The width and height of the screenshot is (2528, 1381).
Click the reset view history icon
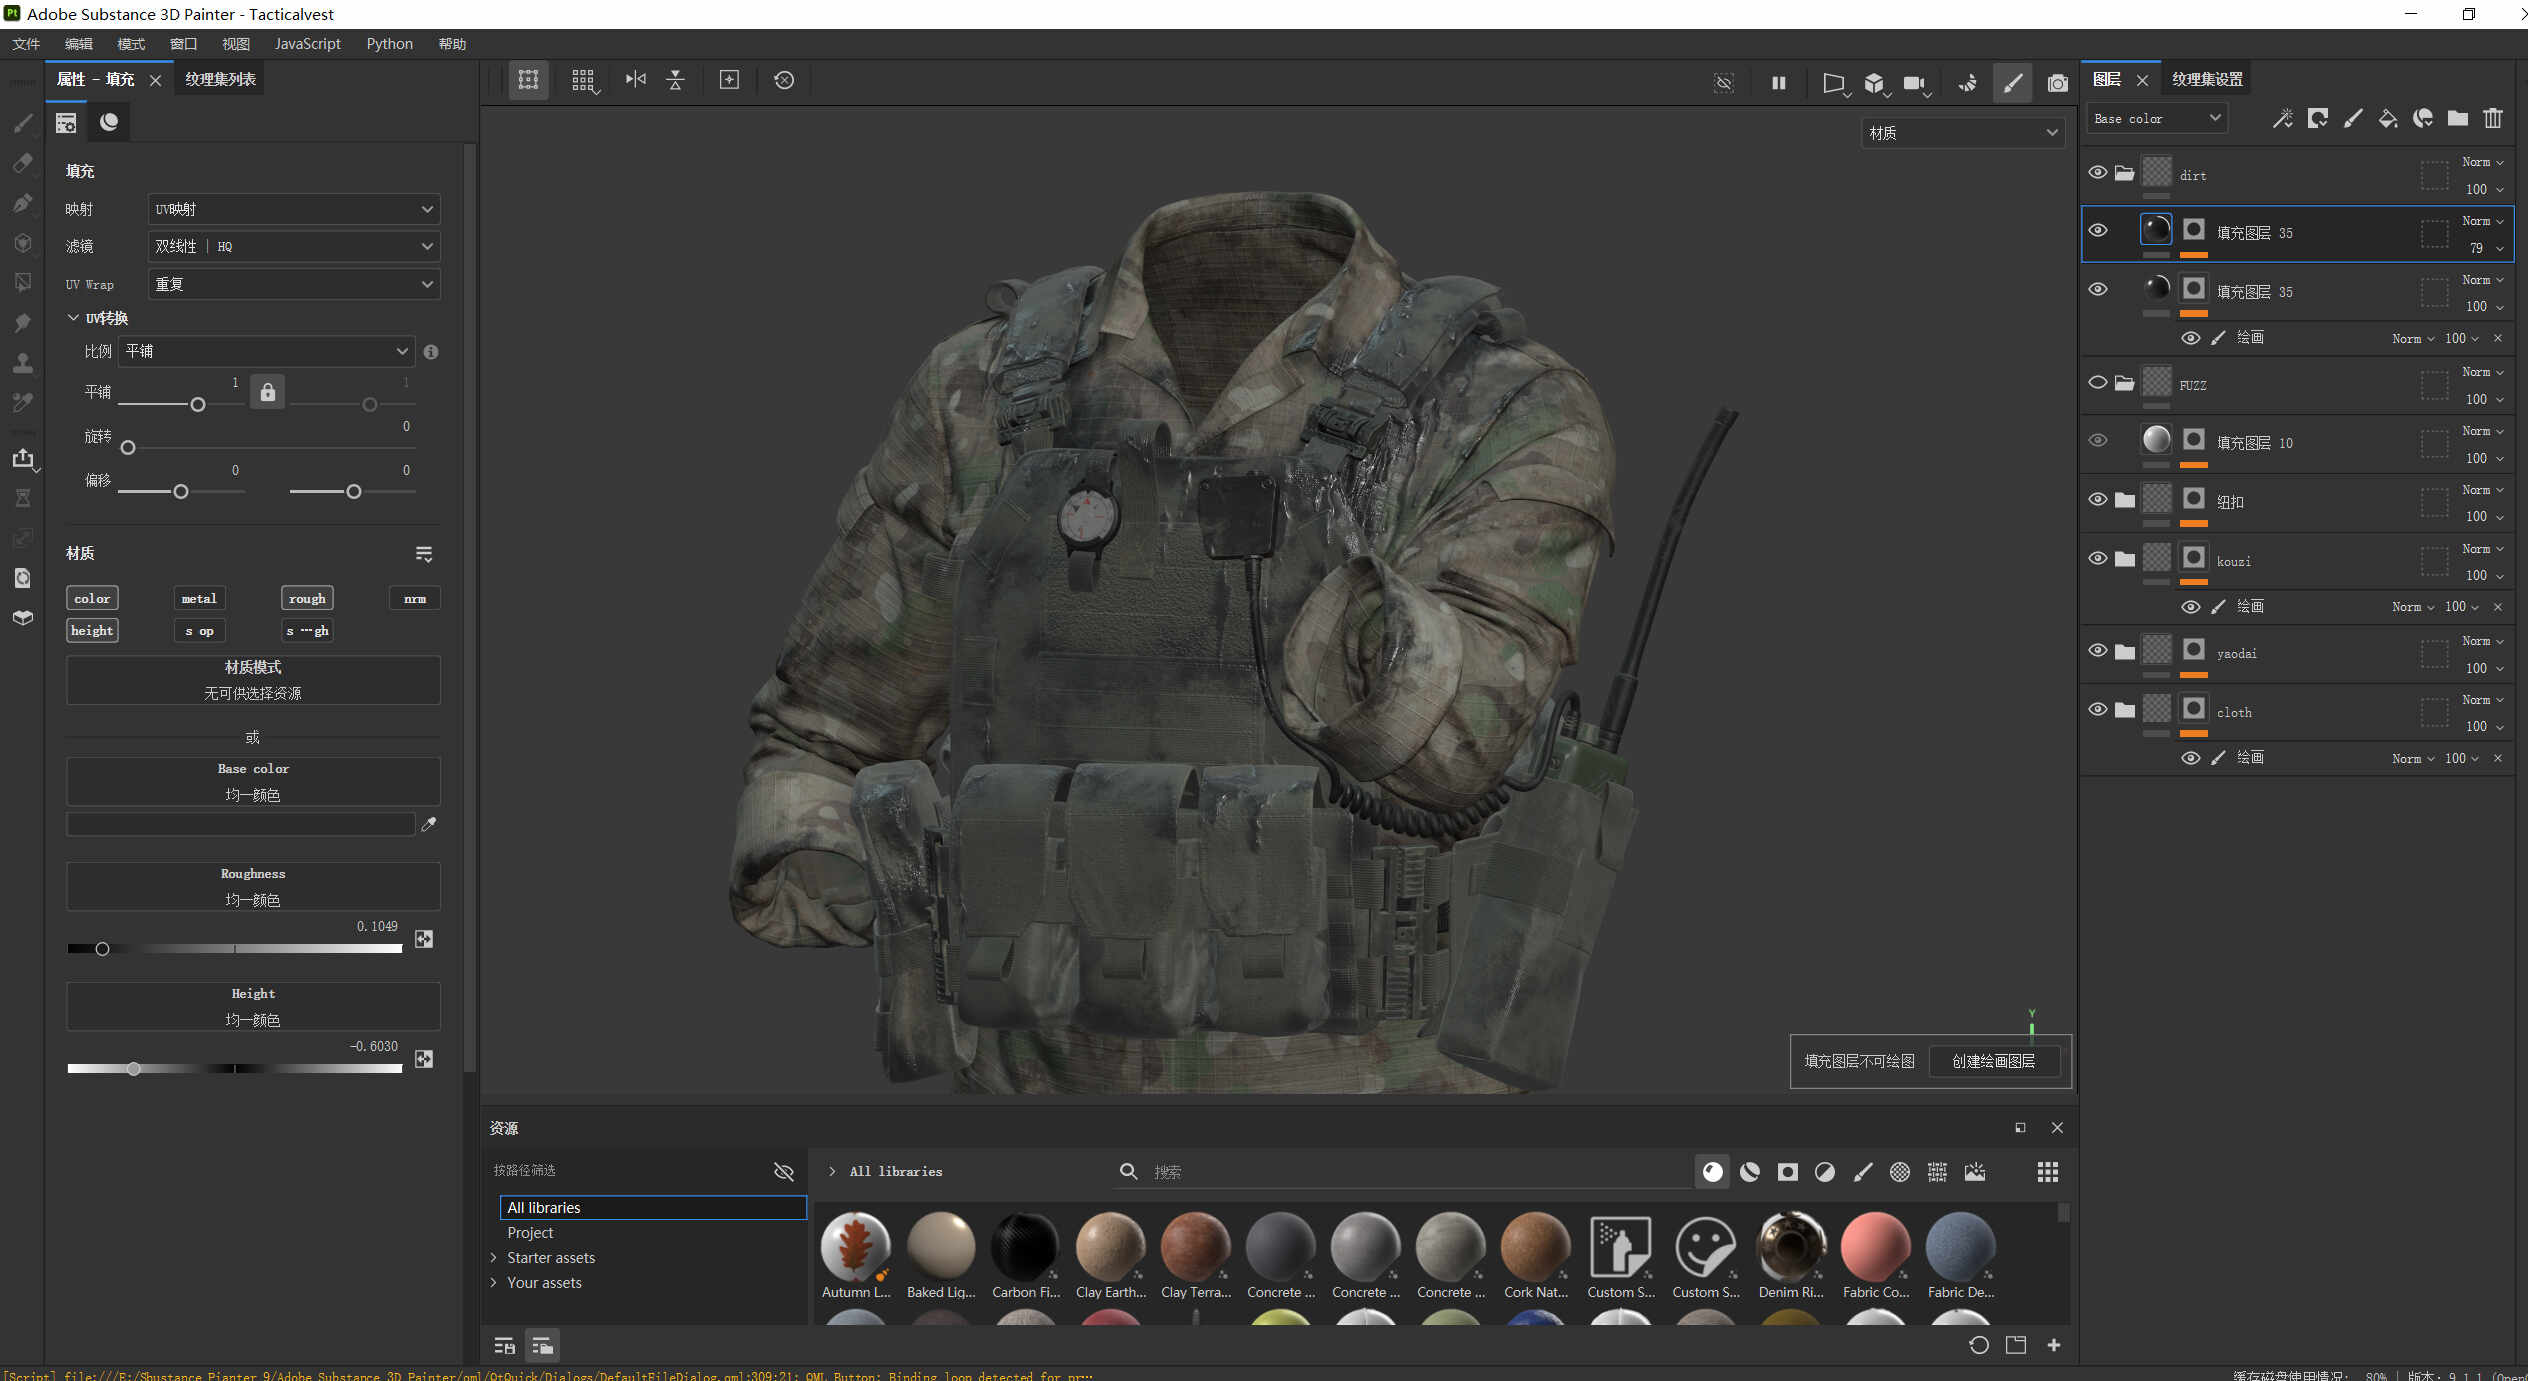click(784, 80)
